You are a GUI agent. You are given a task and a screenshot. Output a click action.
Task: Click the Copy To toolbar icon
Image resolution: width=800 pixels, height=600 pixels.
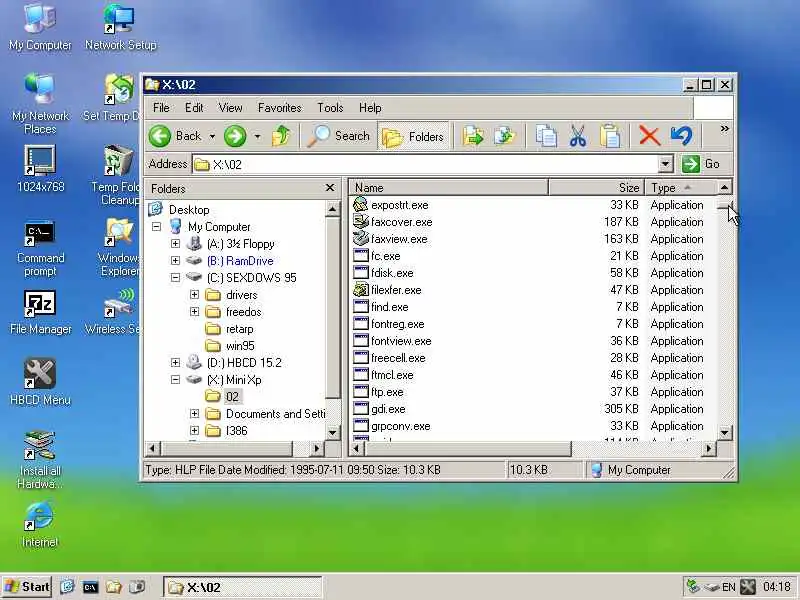(505, 136)
